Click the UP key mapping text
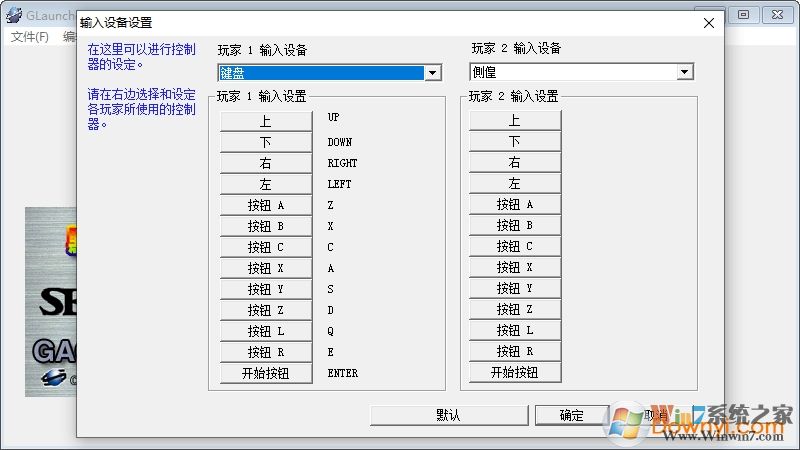Screen dimensions: 800x450 point(333,117)
